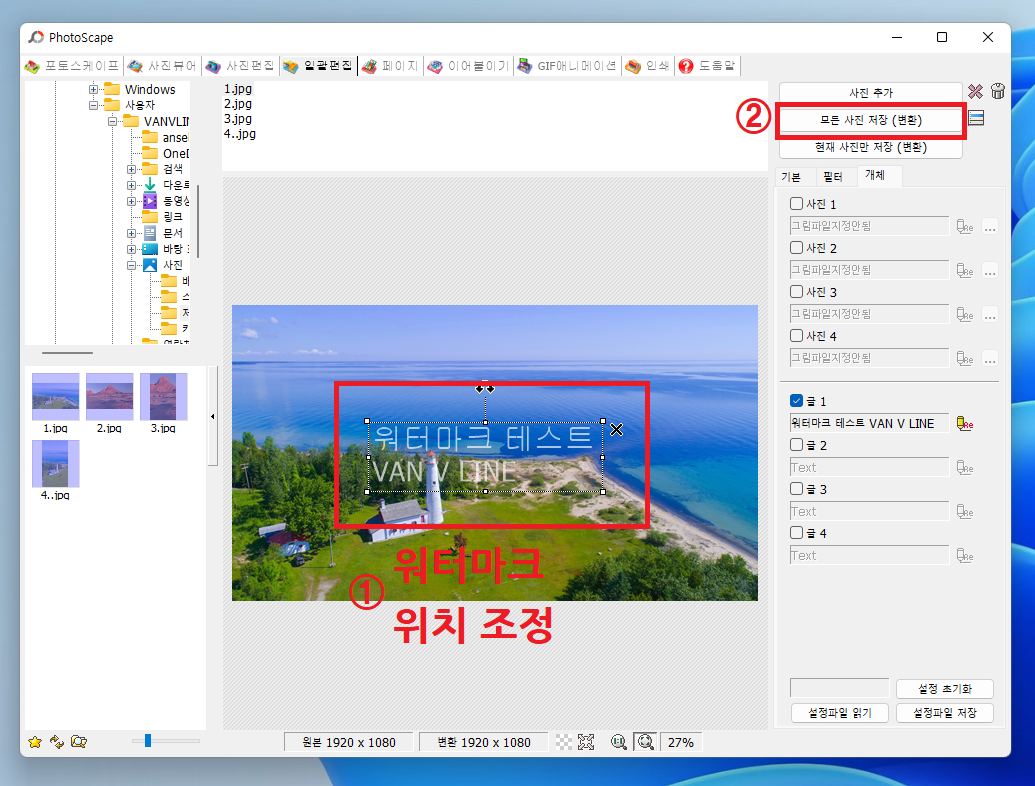Enable the 글 3 checkbox

pos(796,488)
